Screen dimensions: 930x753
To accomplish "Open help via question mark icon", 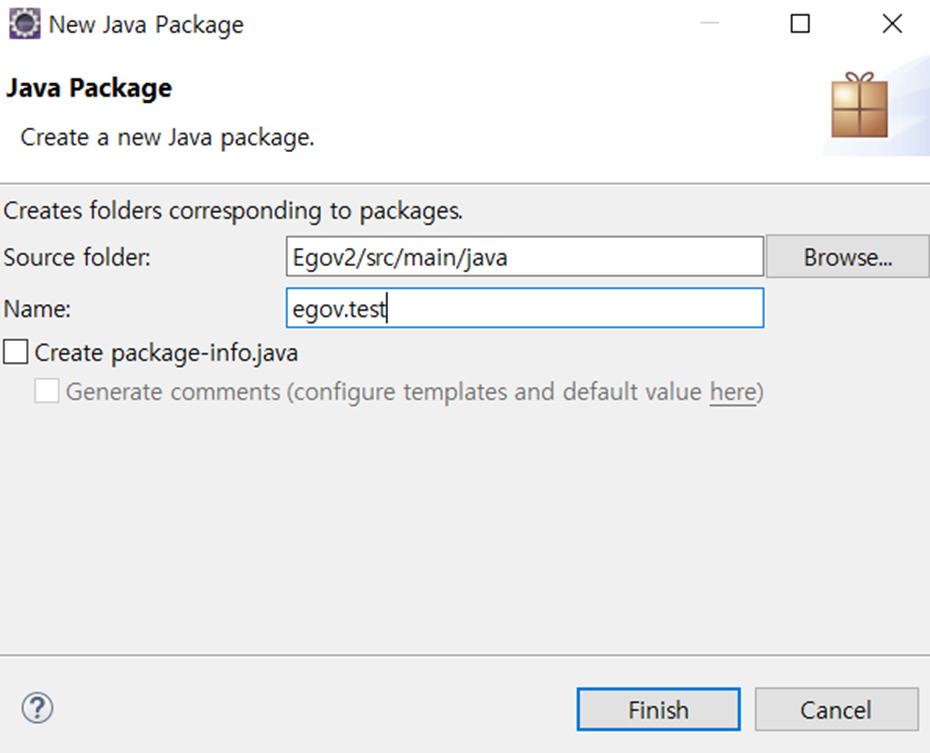I will 37,709.
